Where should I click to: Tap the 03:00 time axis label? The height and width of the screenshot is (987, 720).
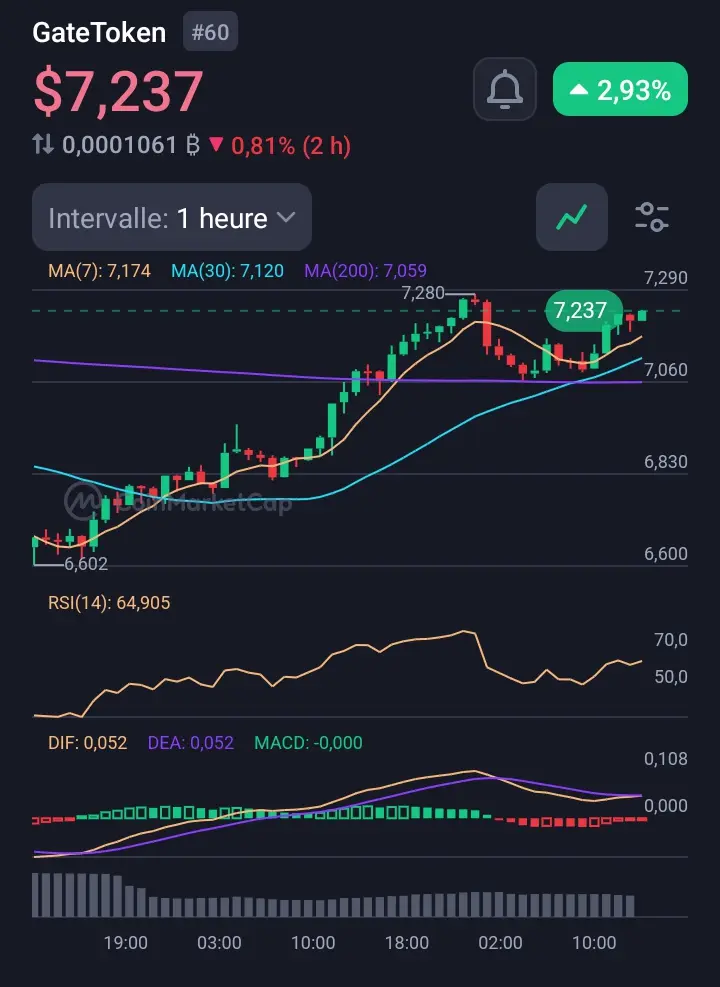click(x=219, y=942)
